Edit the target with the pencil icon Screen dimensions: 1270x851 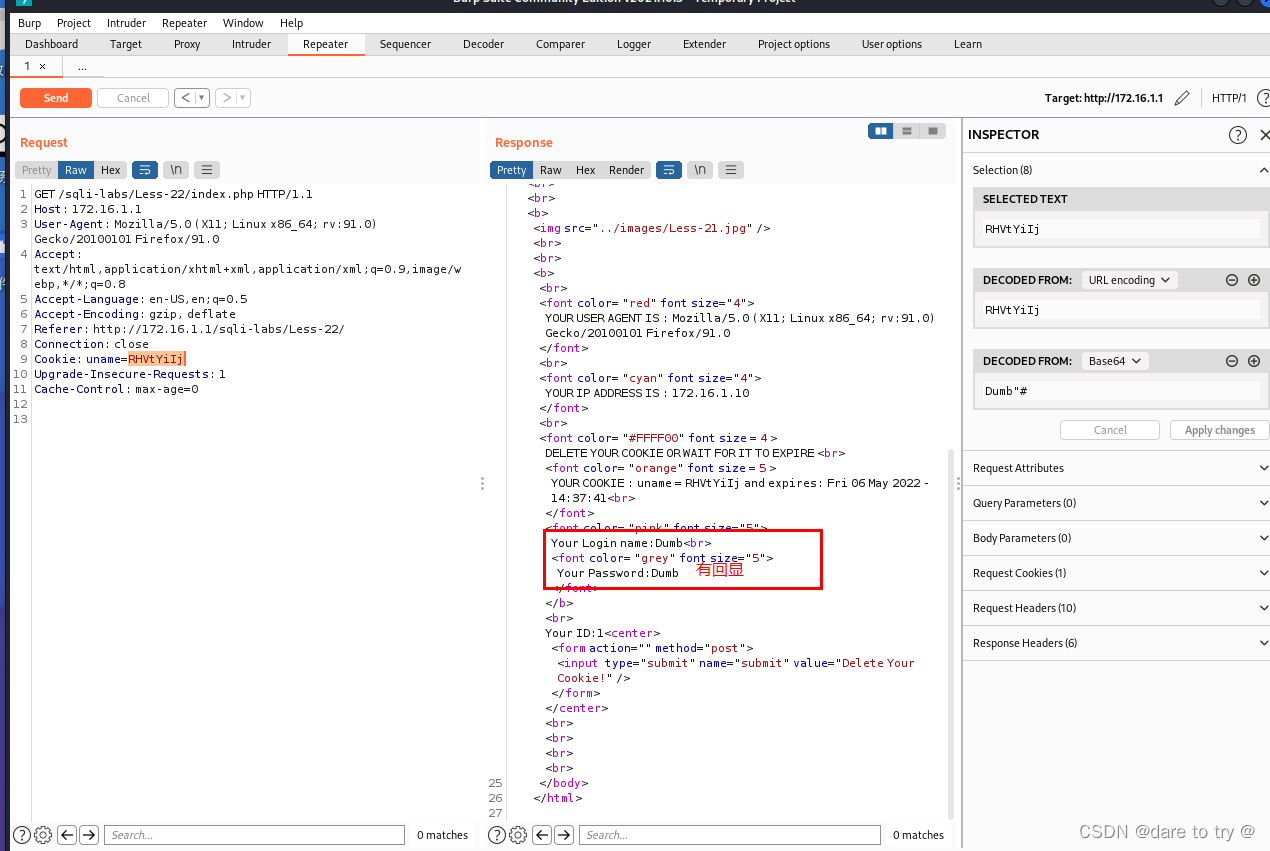click(x=1182, y=98)
